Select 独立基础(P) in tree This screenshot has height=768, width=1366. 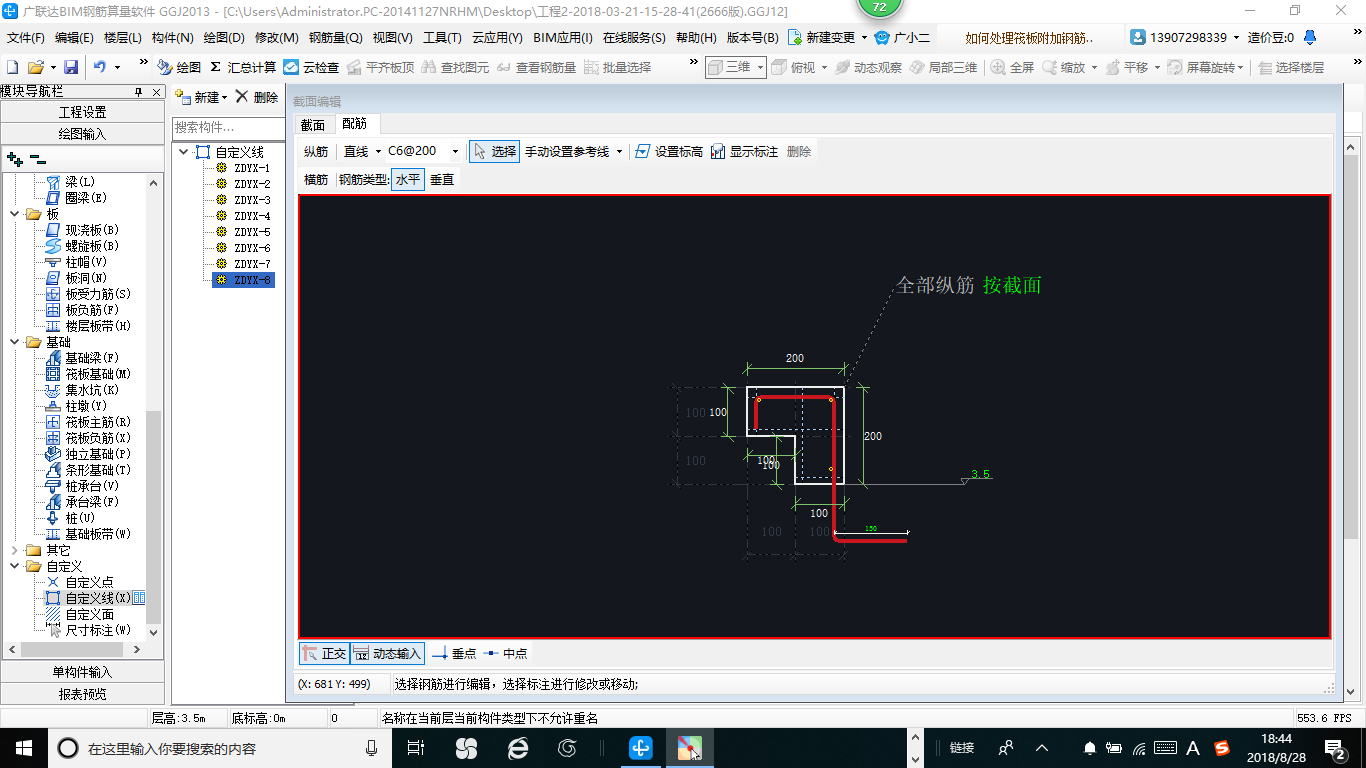(88, 454)
